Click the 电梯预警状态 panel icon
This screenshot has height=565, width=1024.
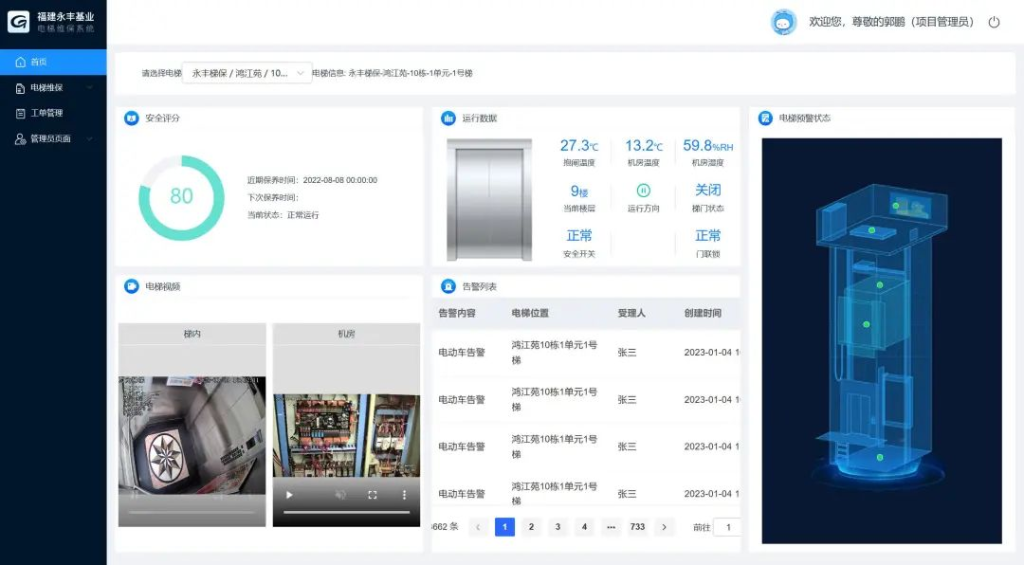tap(766, 118)
